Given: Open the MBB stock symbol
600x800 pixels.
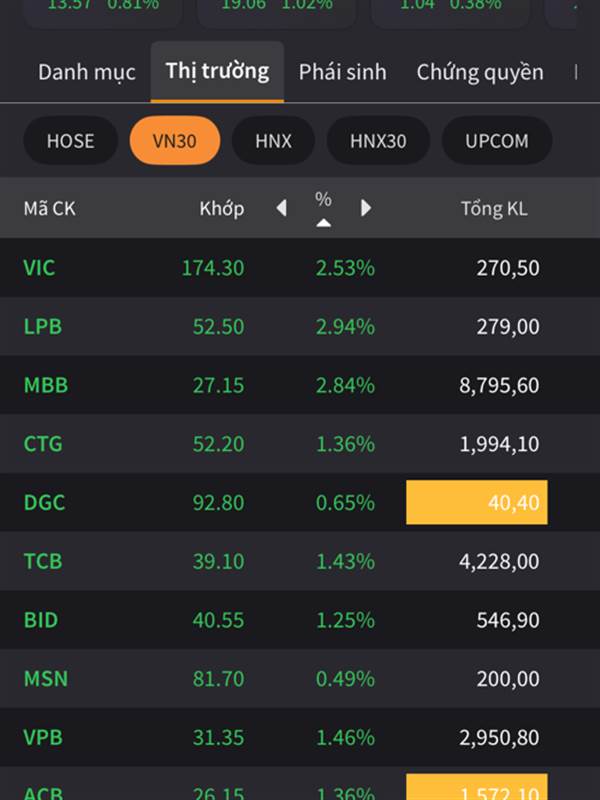Looking at the screenshot, I should [46, 385].
